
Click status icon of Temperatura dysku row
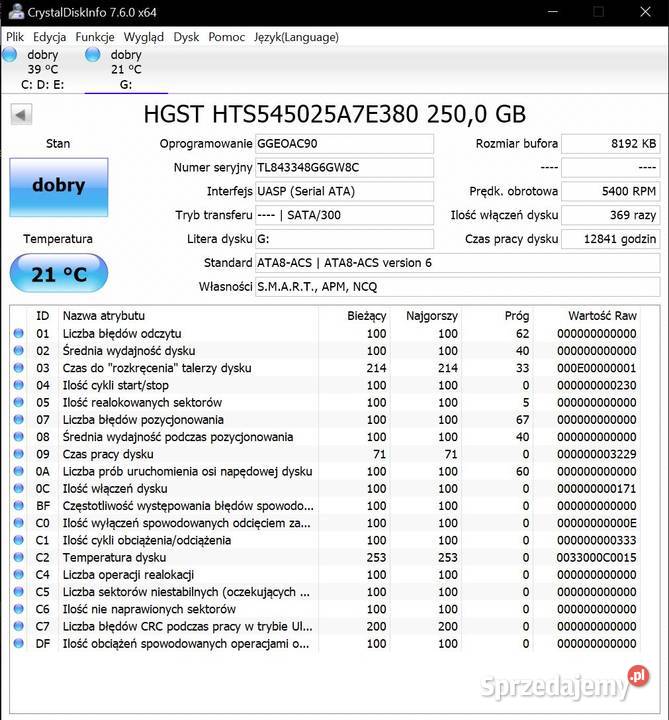point(19,557)
